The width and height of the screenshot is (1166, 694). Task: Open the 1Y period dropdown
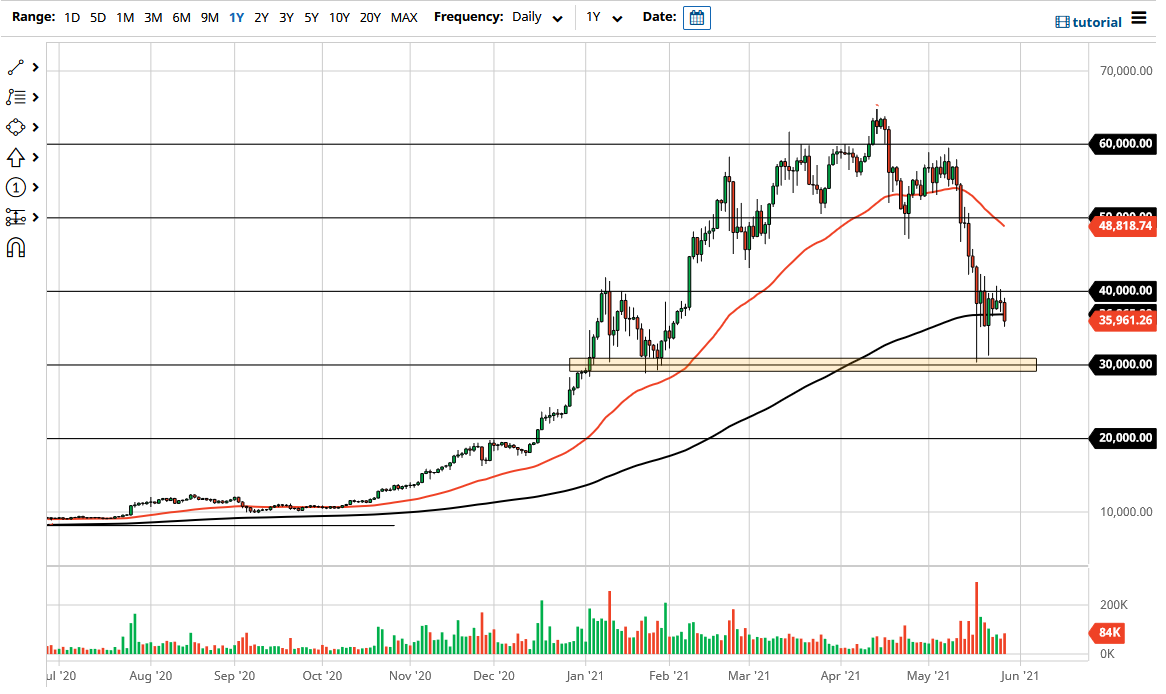point(601,17)
